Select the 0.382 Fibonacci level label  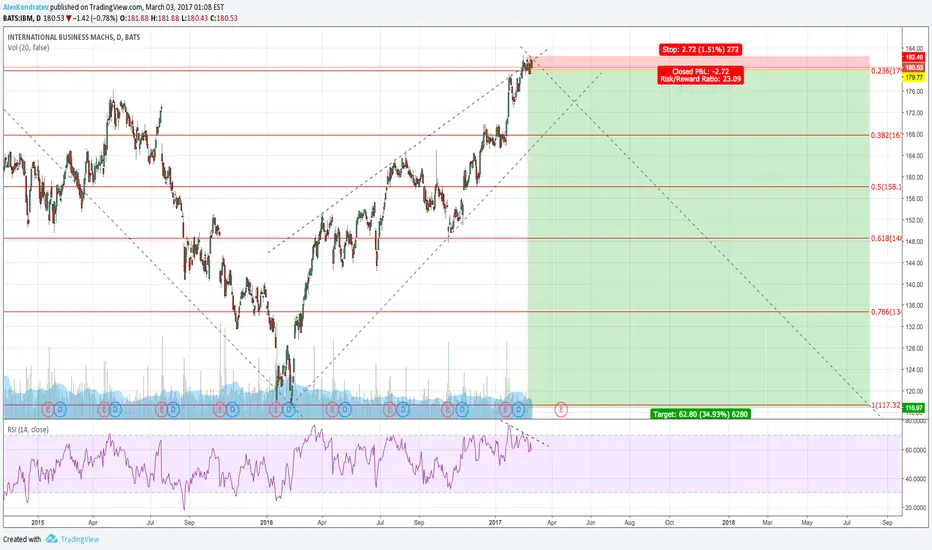pos(886,135)
